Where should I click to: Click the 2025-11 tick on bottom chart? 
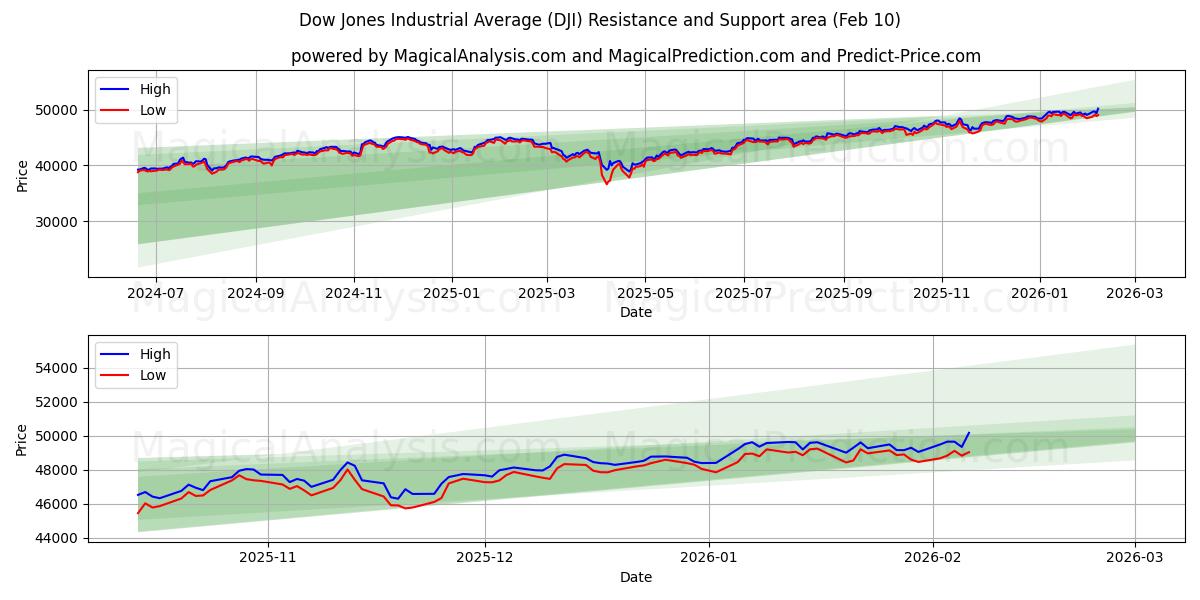pos(267,557)
